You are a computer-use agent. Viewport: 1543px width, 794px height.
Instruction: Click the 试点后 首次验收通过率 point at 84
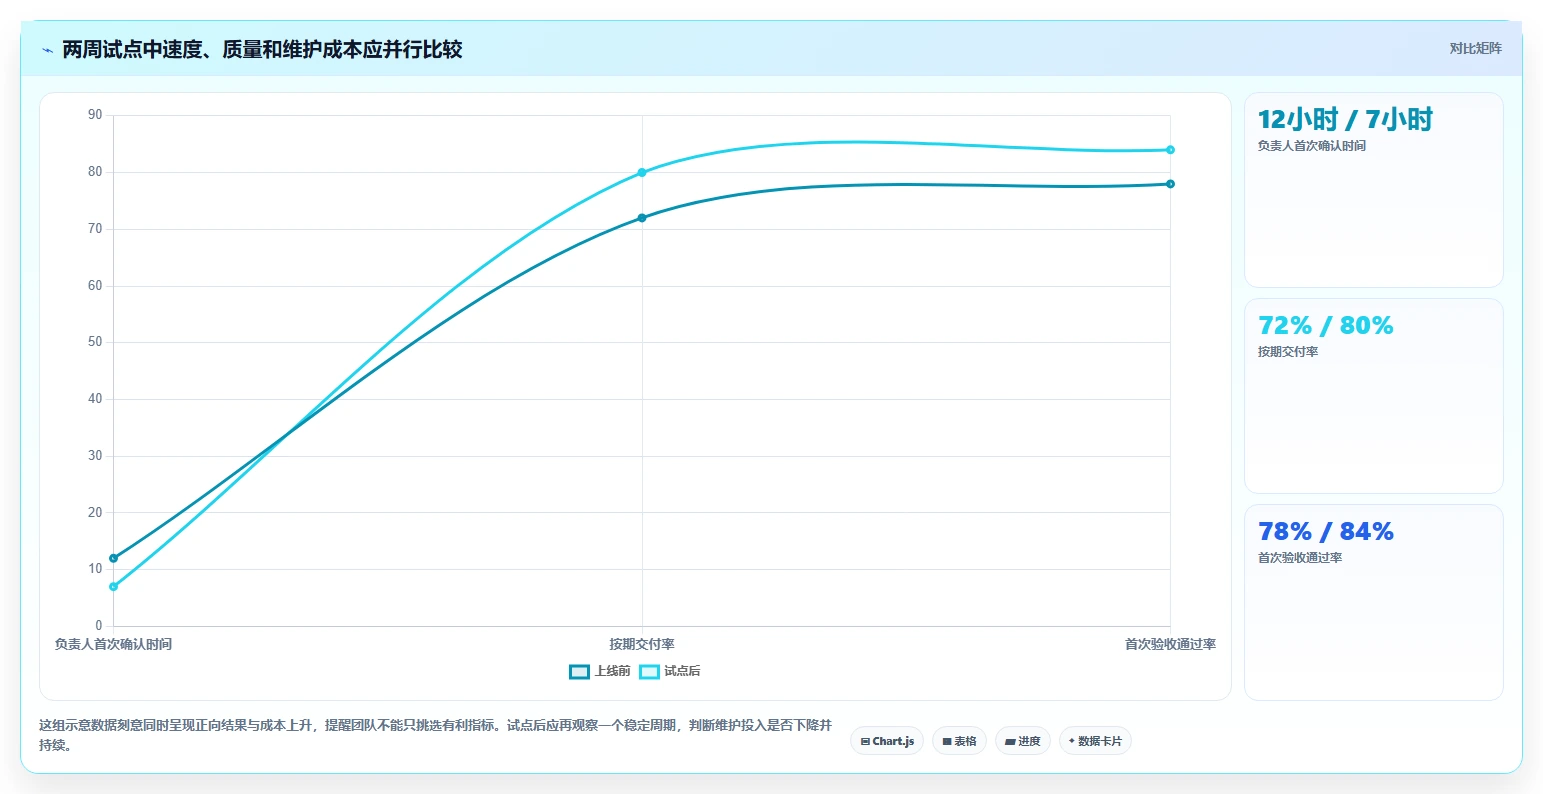point(1170,150)
